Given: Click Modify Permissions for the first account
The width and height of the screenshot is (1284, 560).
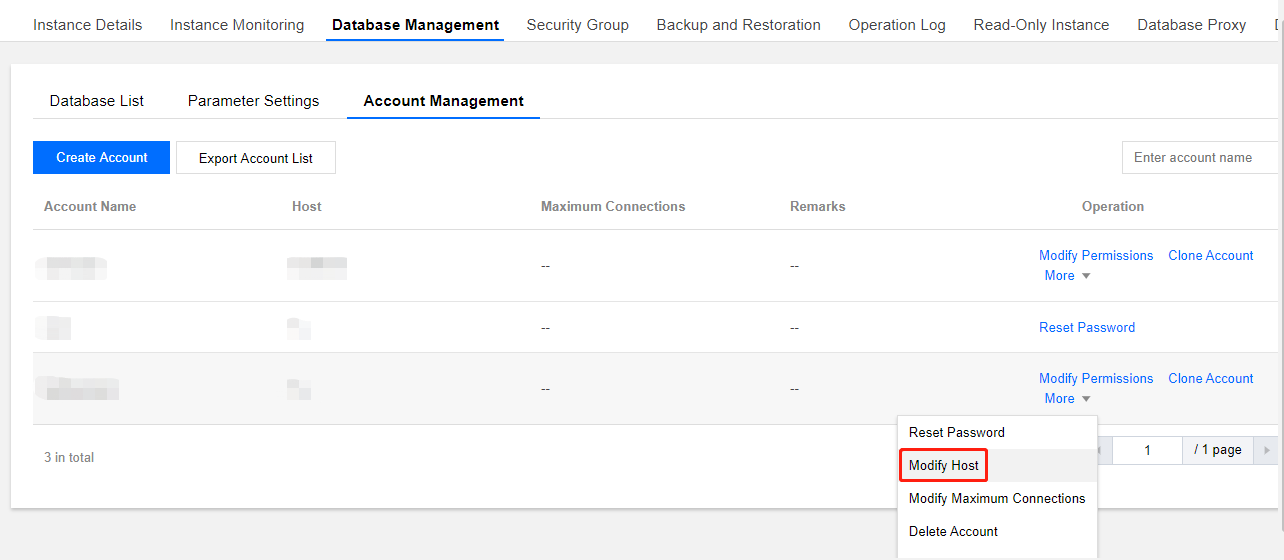Looking at the screenshot, I should click(1096, 256).
